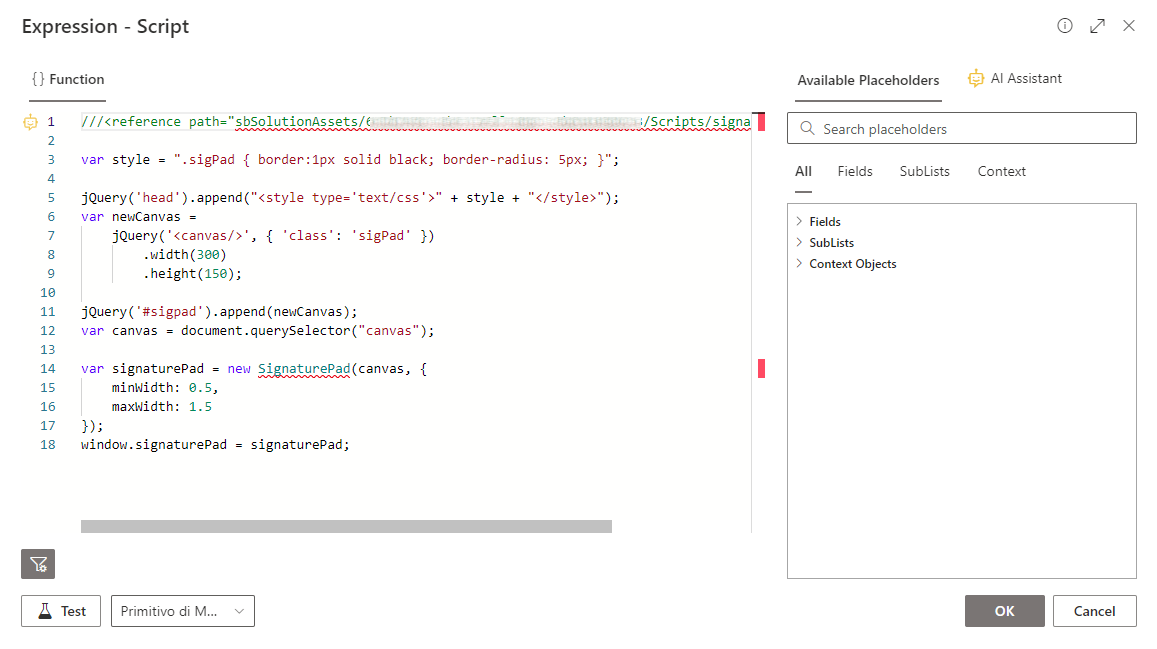
Task: Close the Expression Script dialog
Action: click(1129, 26)
